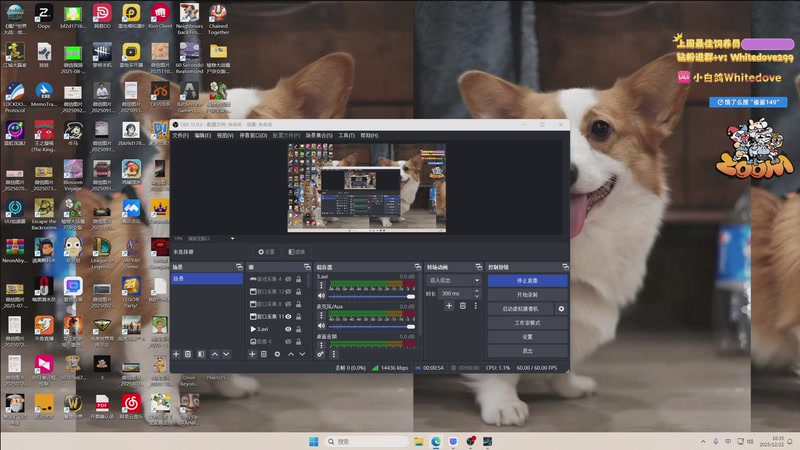
Task: Undock the Scene Transitions panel float icon
Action: (x=478, y=267)
